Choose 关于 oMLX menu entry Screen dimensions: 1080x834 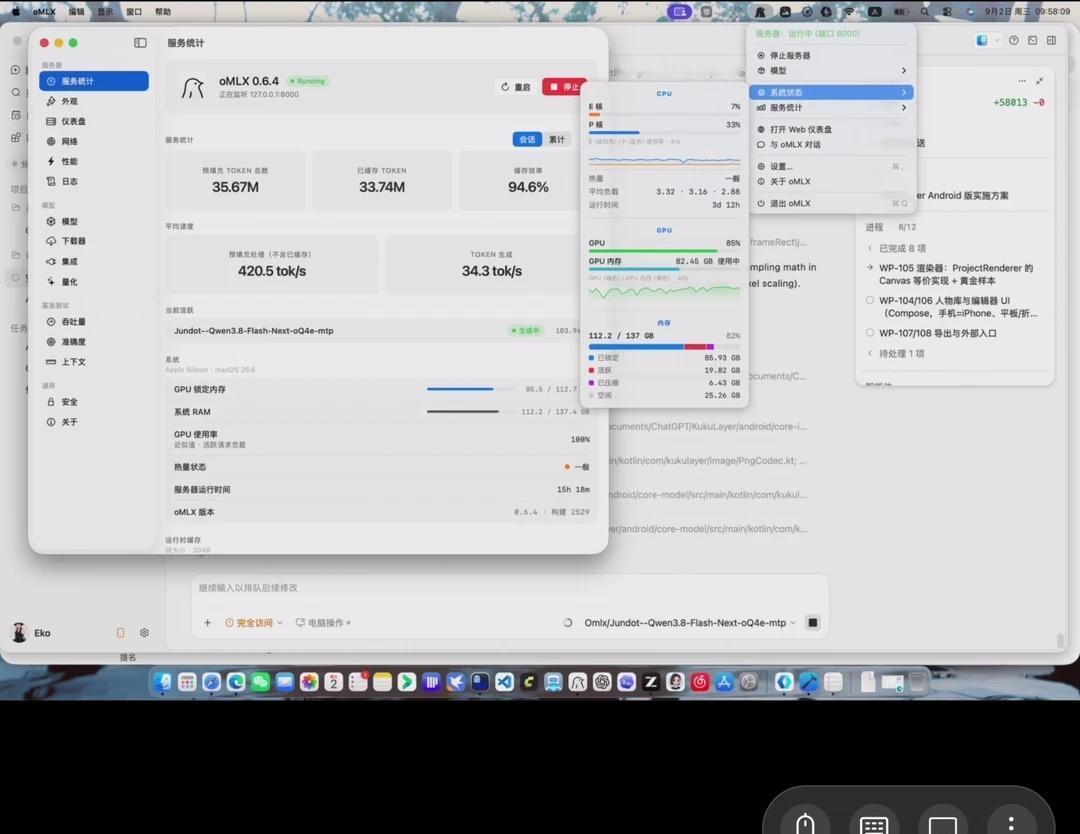tap(831, 181)
